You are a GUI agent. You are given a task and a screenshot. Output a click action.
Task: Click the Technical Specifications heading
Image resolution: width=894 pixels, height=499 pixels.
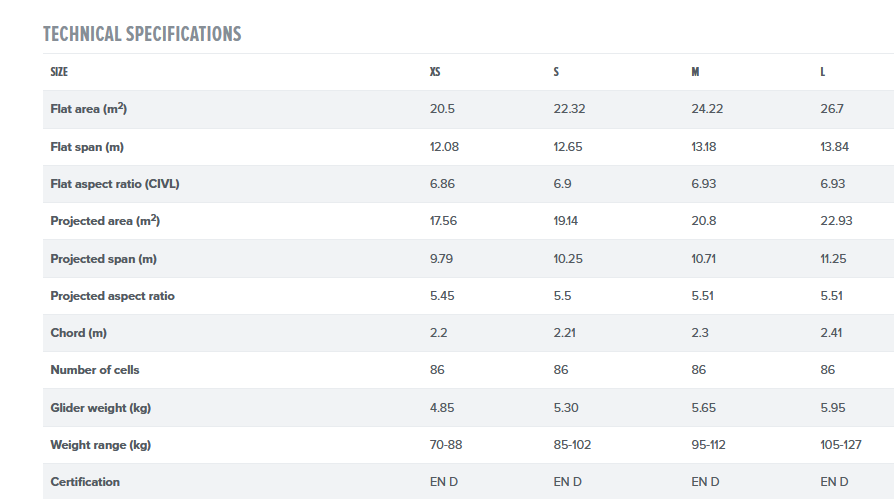[x=142, y=34]
